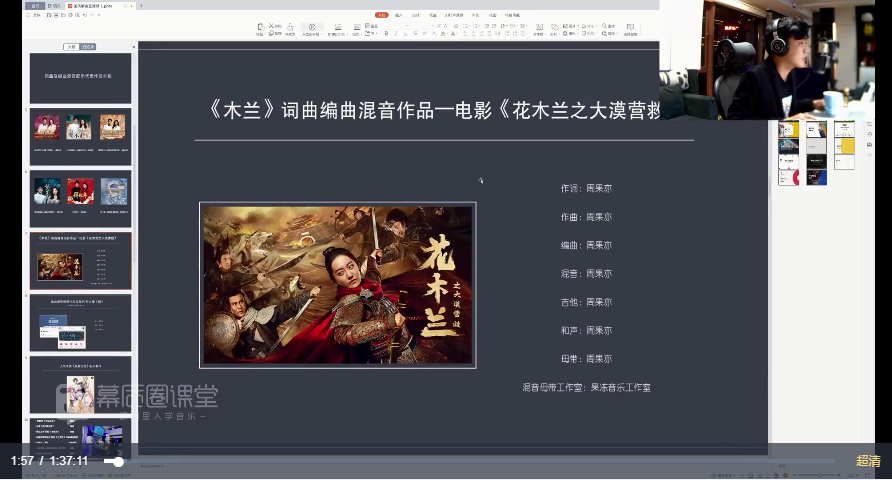Switch panel to Outline (大纲) view
Screen dimensions: 892x480
coord(72,47)
